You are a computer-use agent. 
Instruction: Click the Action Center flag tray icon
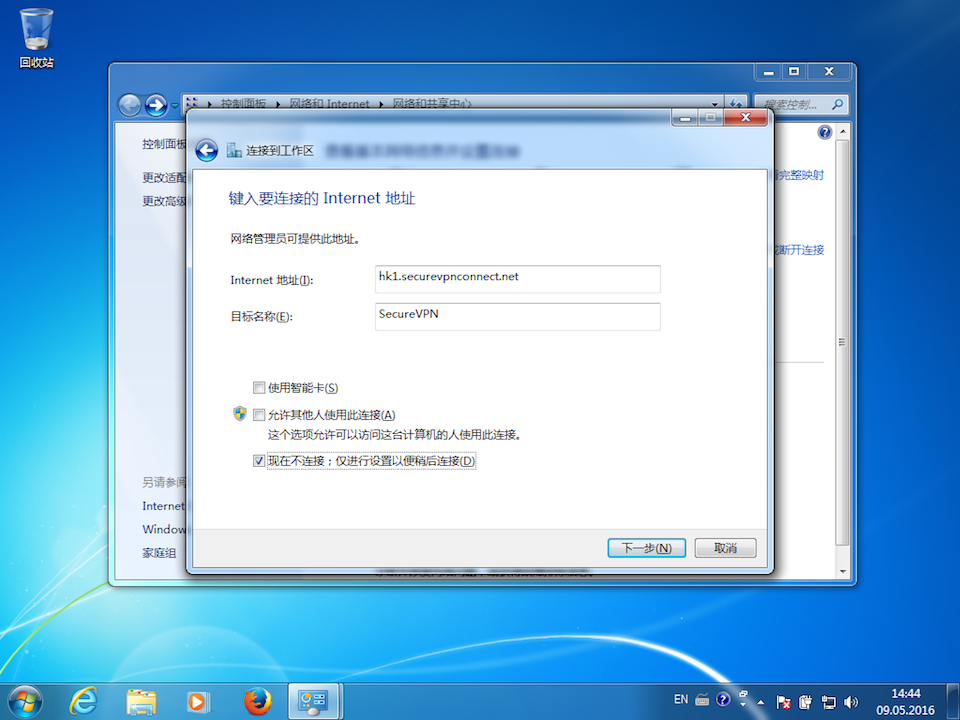pos(783,702)
